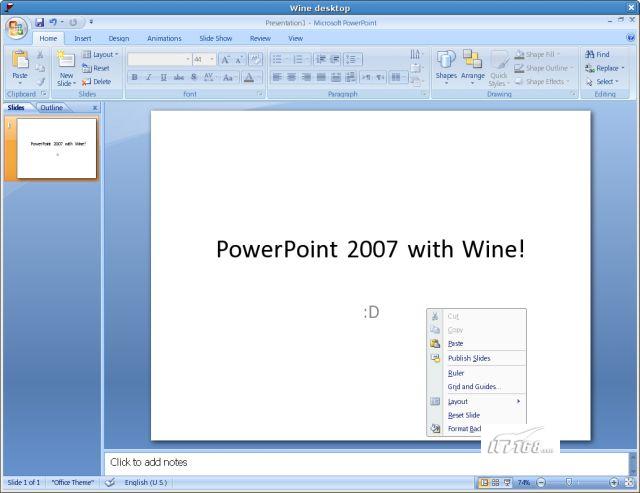Expand line spacing options

click(353, 60)
